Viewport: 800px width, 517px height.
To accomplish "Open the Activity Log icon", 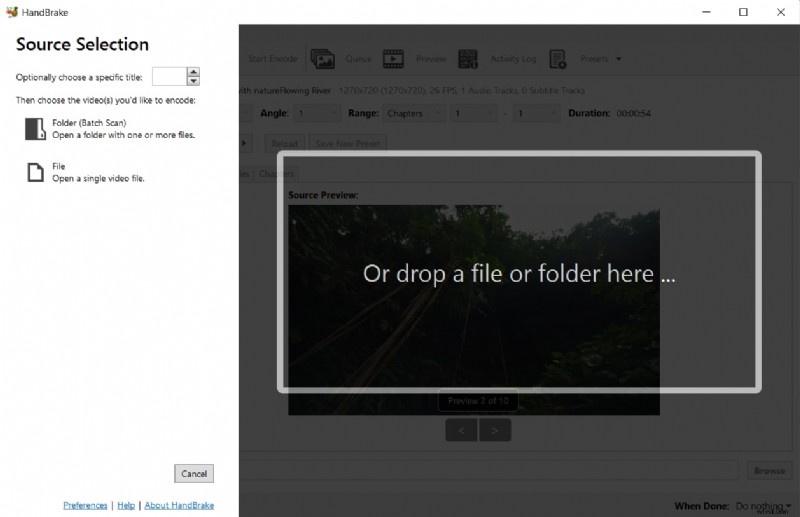I will click(468, 59).
